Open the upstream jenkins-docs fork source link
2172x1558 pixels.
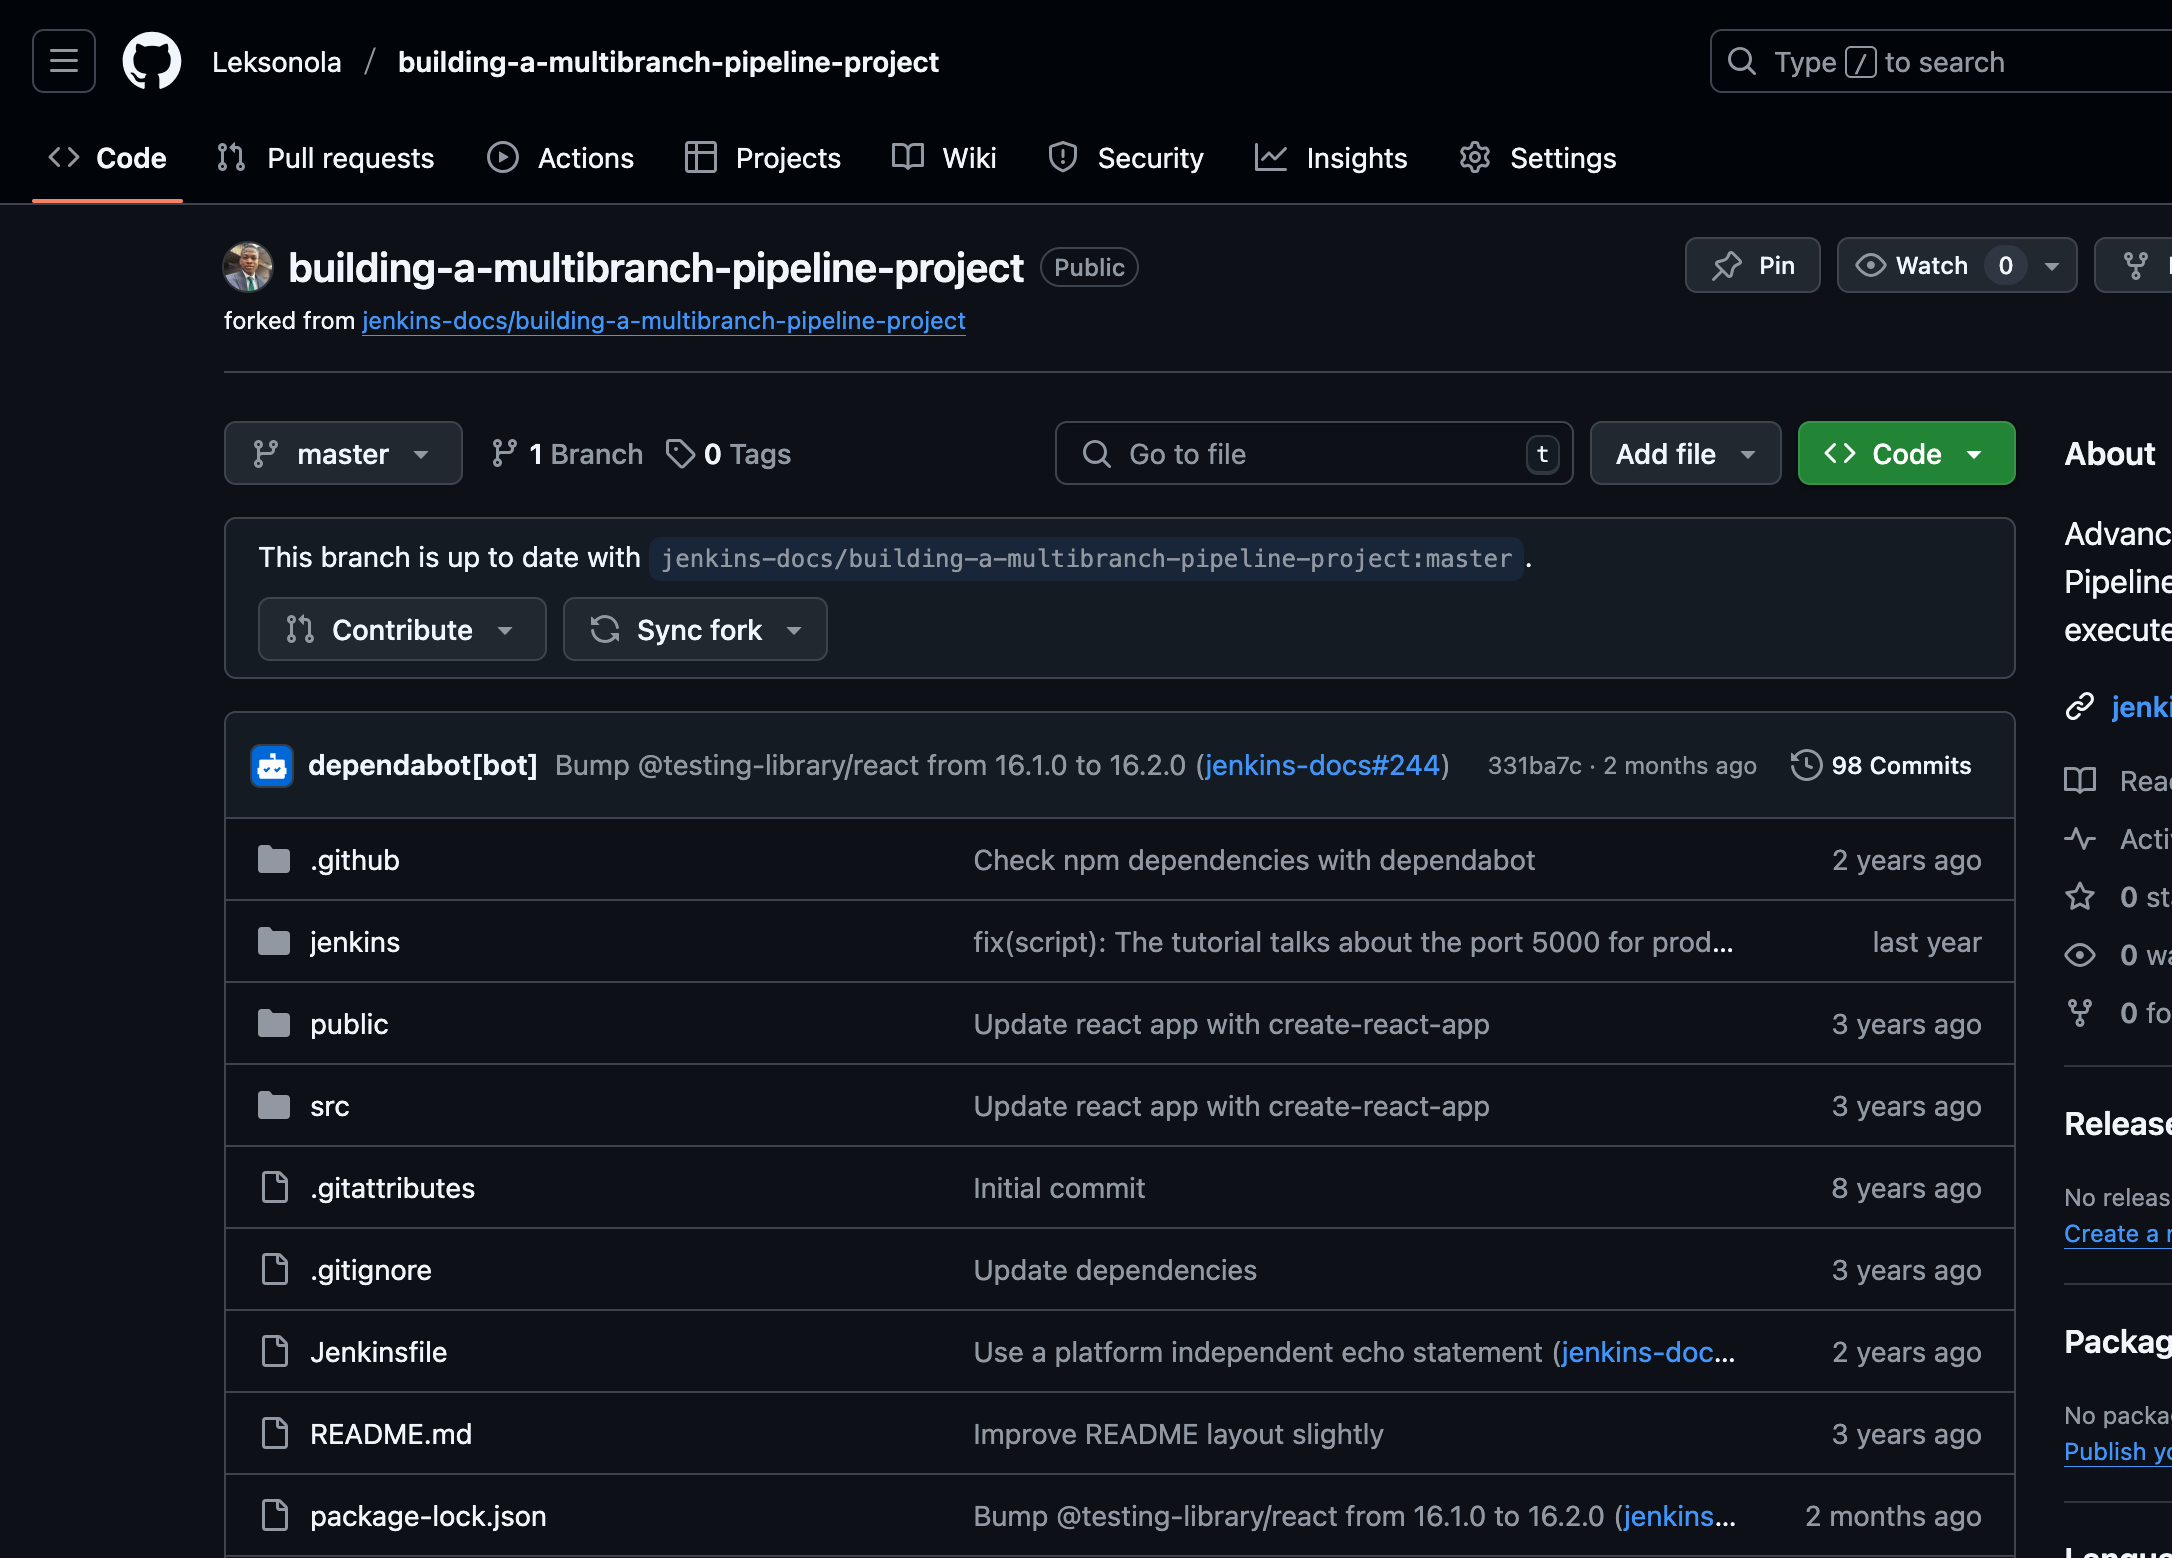point(664,321)
